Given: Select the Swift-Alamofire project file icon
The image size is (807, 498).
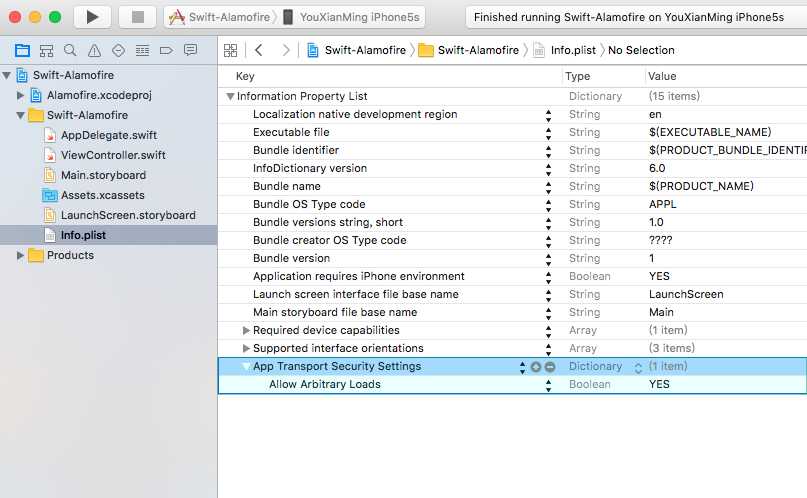Looking at the screenshot, I should (22, 75).
